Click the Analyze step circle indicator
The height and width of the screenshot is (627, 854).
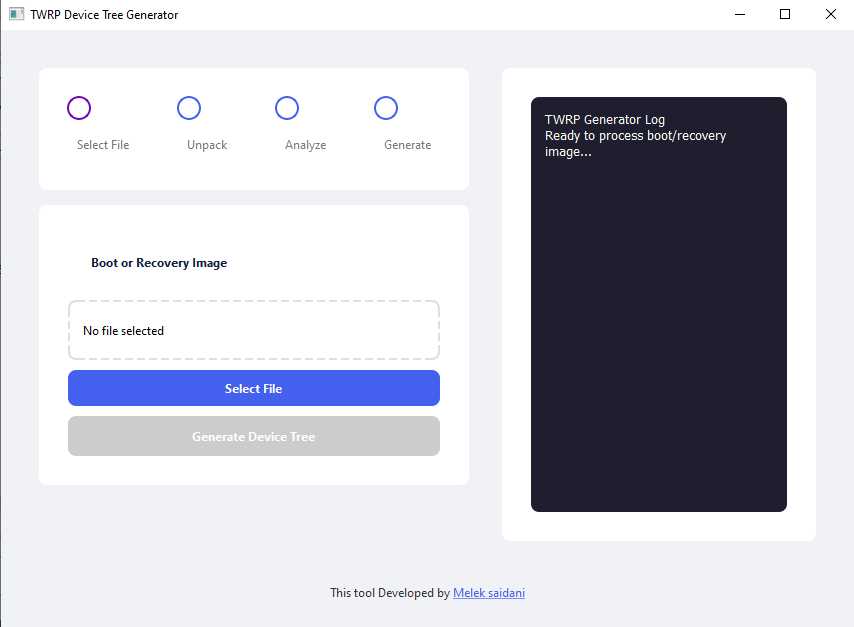point(287,108)
